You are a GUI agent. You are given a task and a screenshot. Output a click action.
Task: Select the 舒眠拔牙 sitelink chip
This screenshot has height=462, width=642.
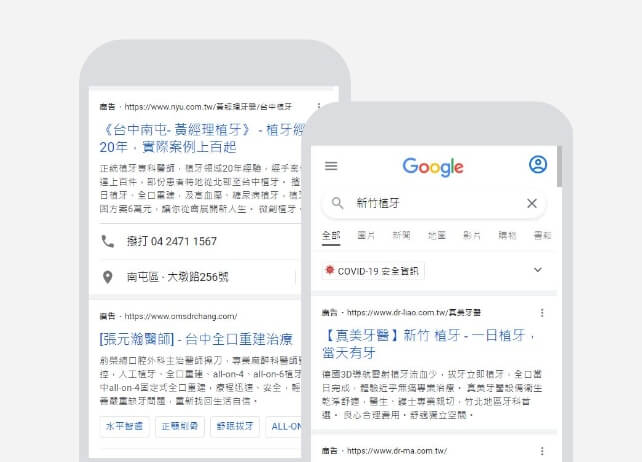[x=235, y=426]
